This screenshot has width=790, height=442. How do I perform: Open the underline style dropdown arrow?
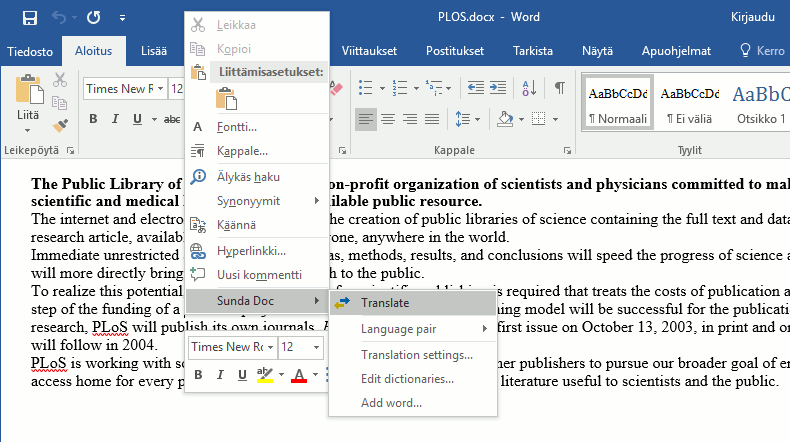point(154,119)
